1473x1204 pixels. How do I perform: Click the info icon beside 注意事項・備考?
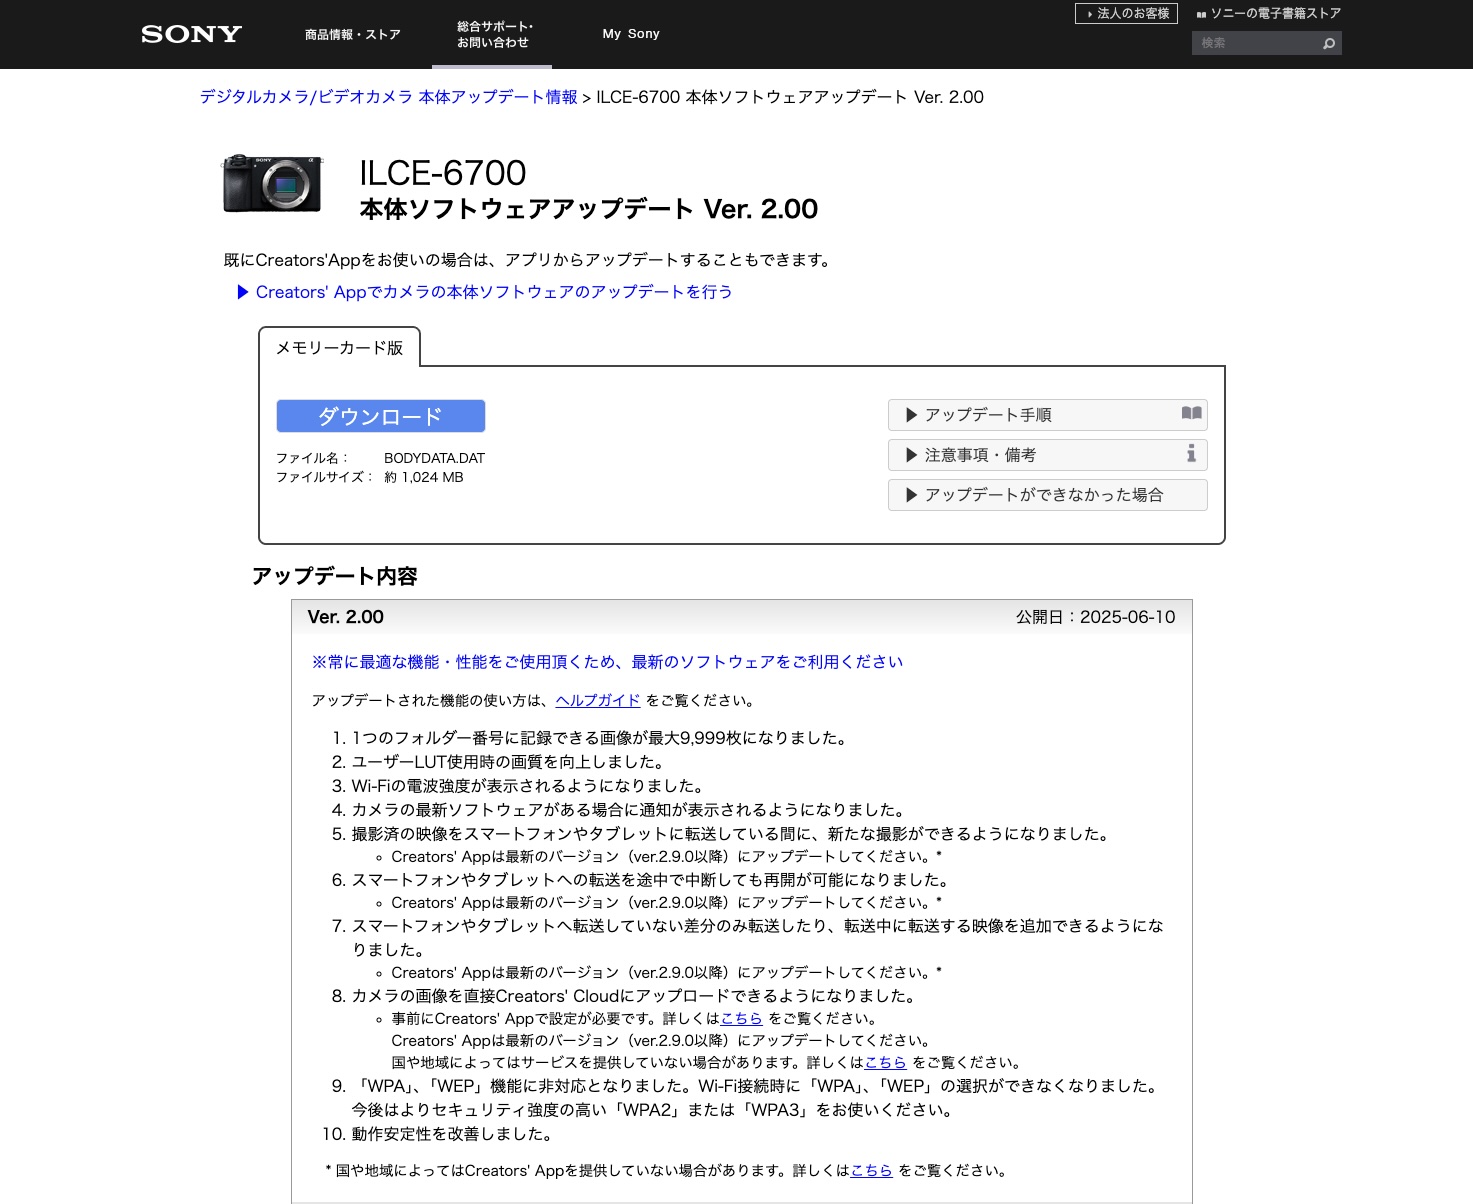[x=1191, y=454]
